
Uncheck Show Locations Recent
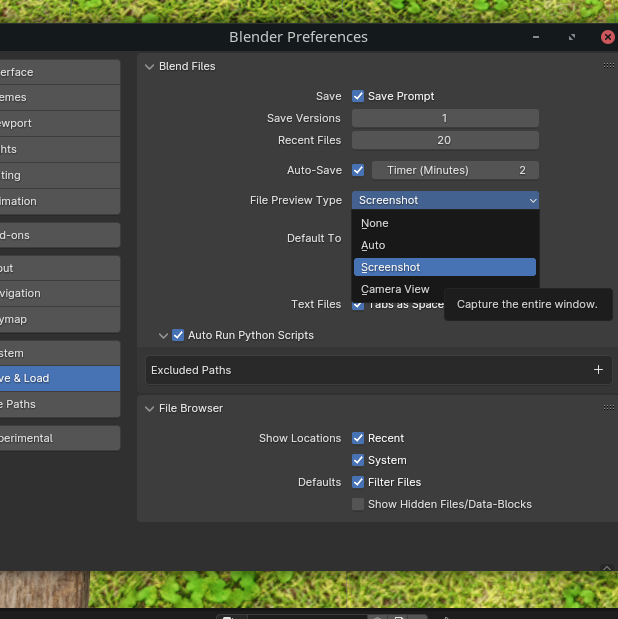point(358,438)
